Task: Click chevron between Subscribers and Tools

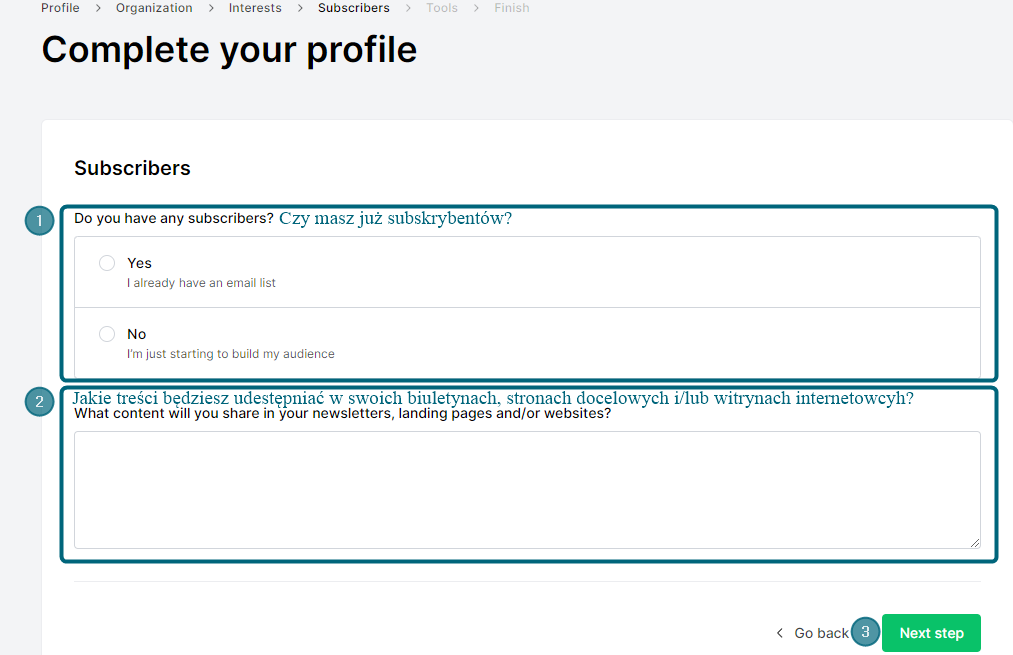Action: coord(408,8)
